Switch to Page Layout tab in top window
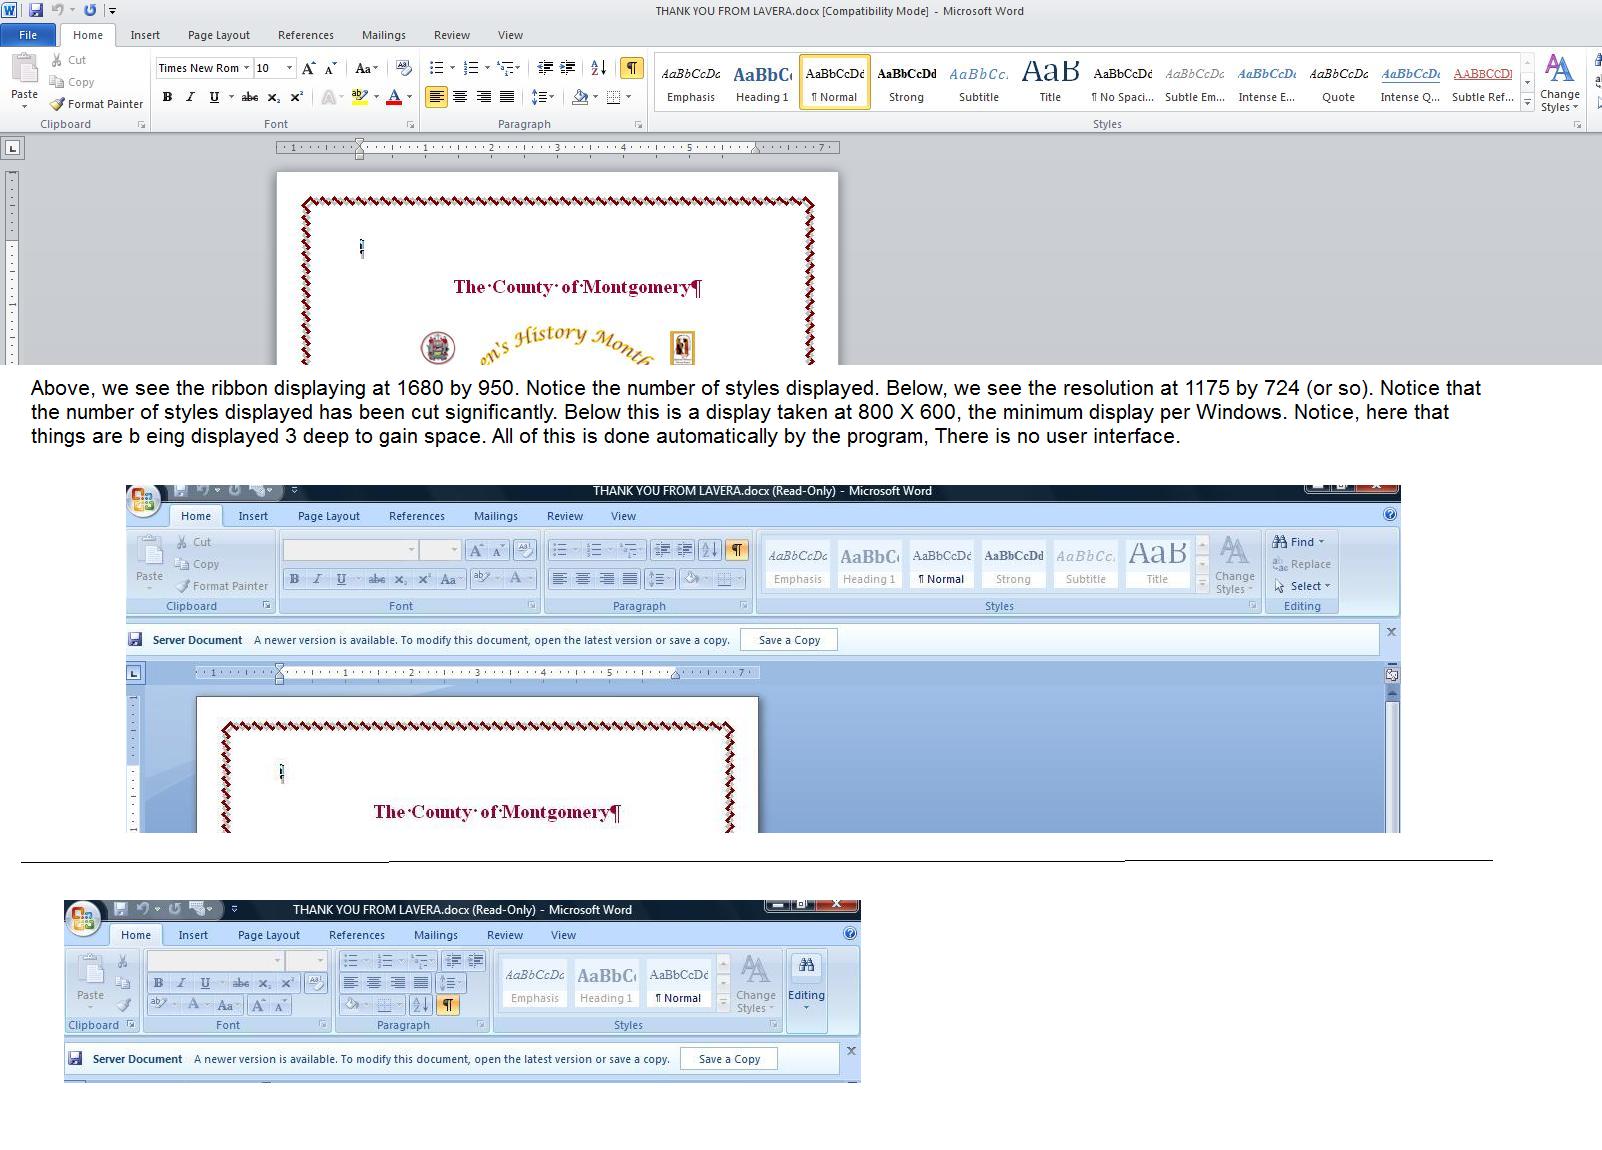This screenshot has width=1602, height=1150. pos(219,35)
